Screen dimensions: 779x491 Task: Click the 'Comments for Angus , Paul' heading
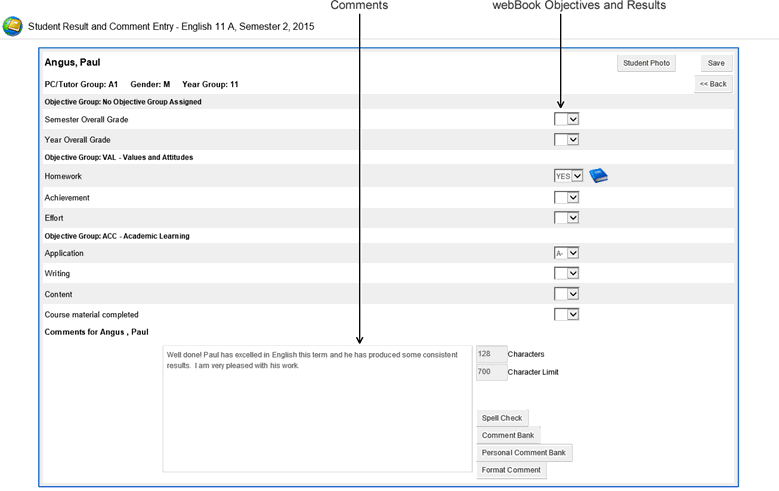tap(96, 332)
